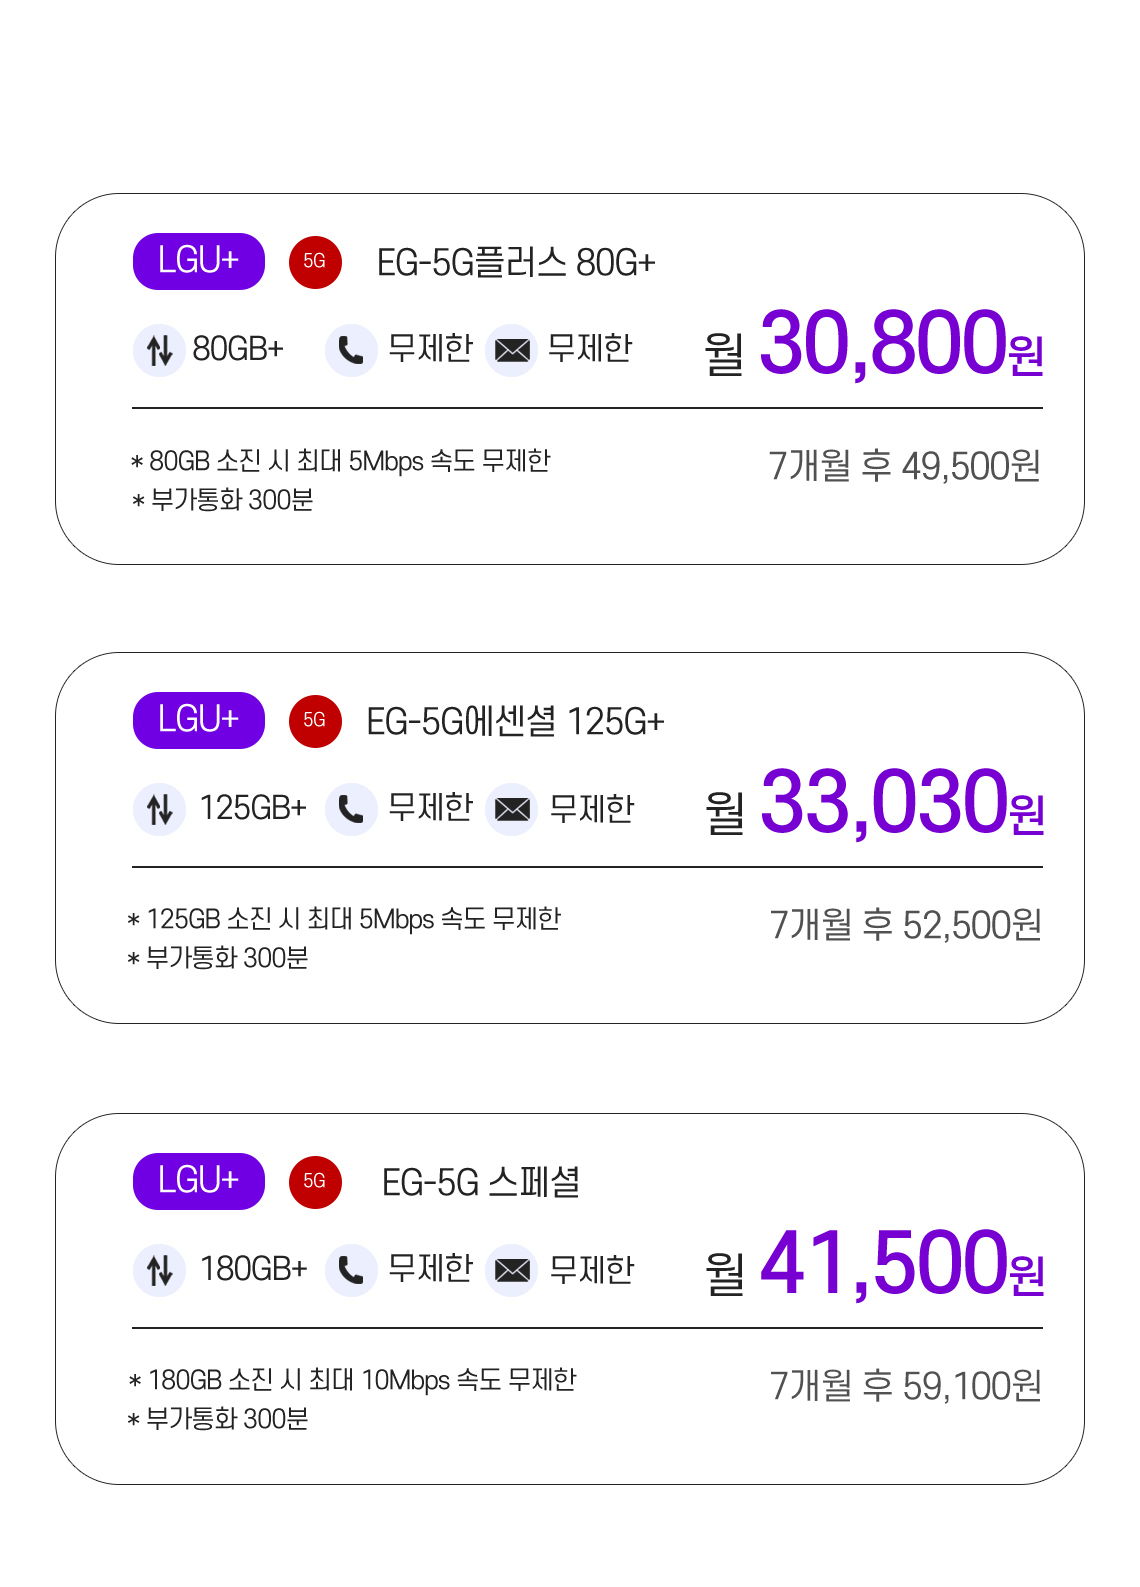Click the envelope icon in the 125G+ plan
Image resolution: width=1140 pixels, height=1587 pixels.
coord(512,809)
